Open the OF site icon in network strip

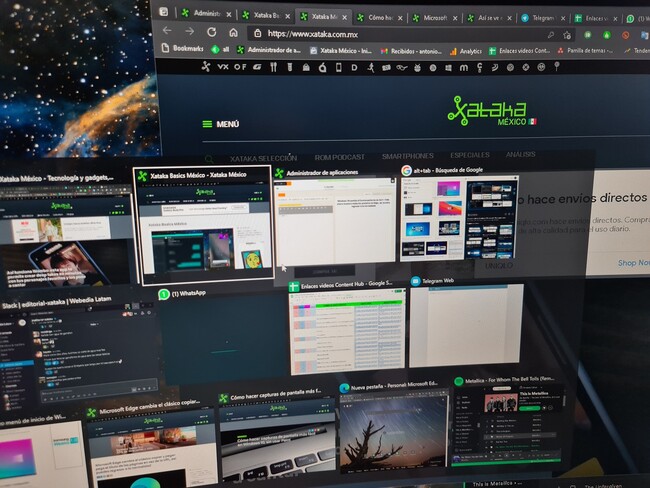(240, 67)
